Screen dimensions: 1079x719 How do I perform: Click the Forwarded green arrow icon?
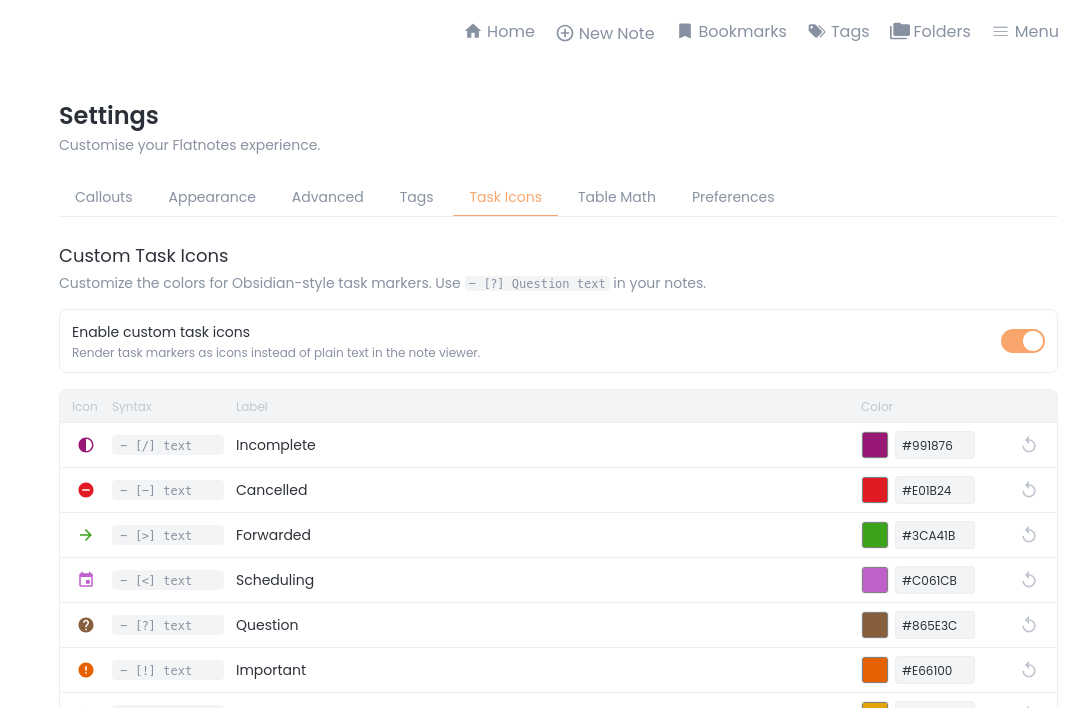tap(86, 535)
